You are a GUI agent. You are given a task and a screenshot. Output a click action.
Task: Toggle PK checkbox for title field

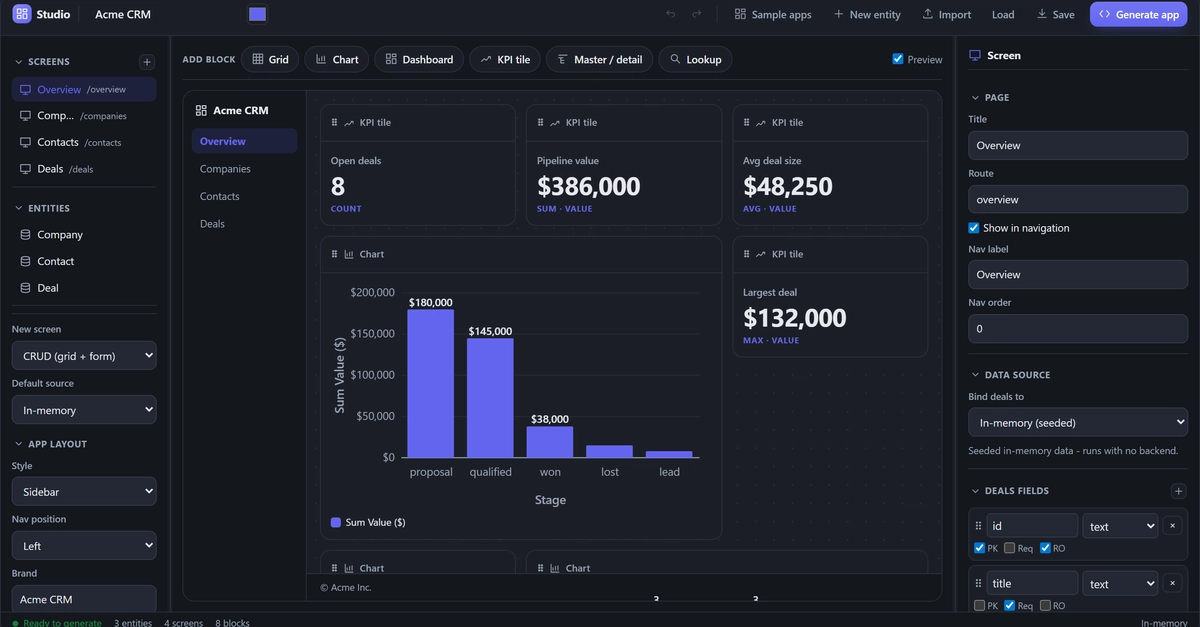click(979, 606)
